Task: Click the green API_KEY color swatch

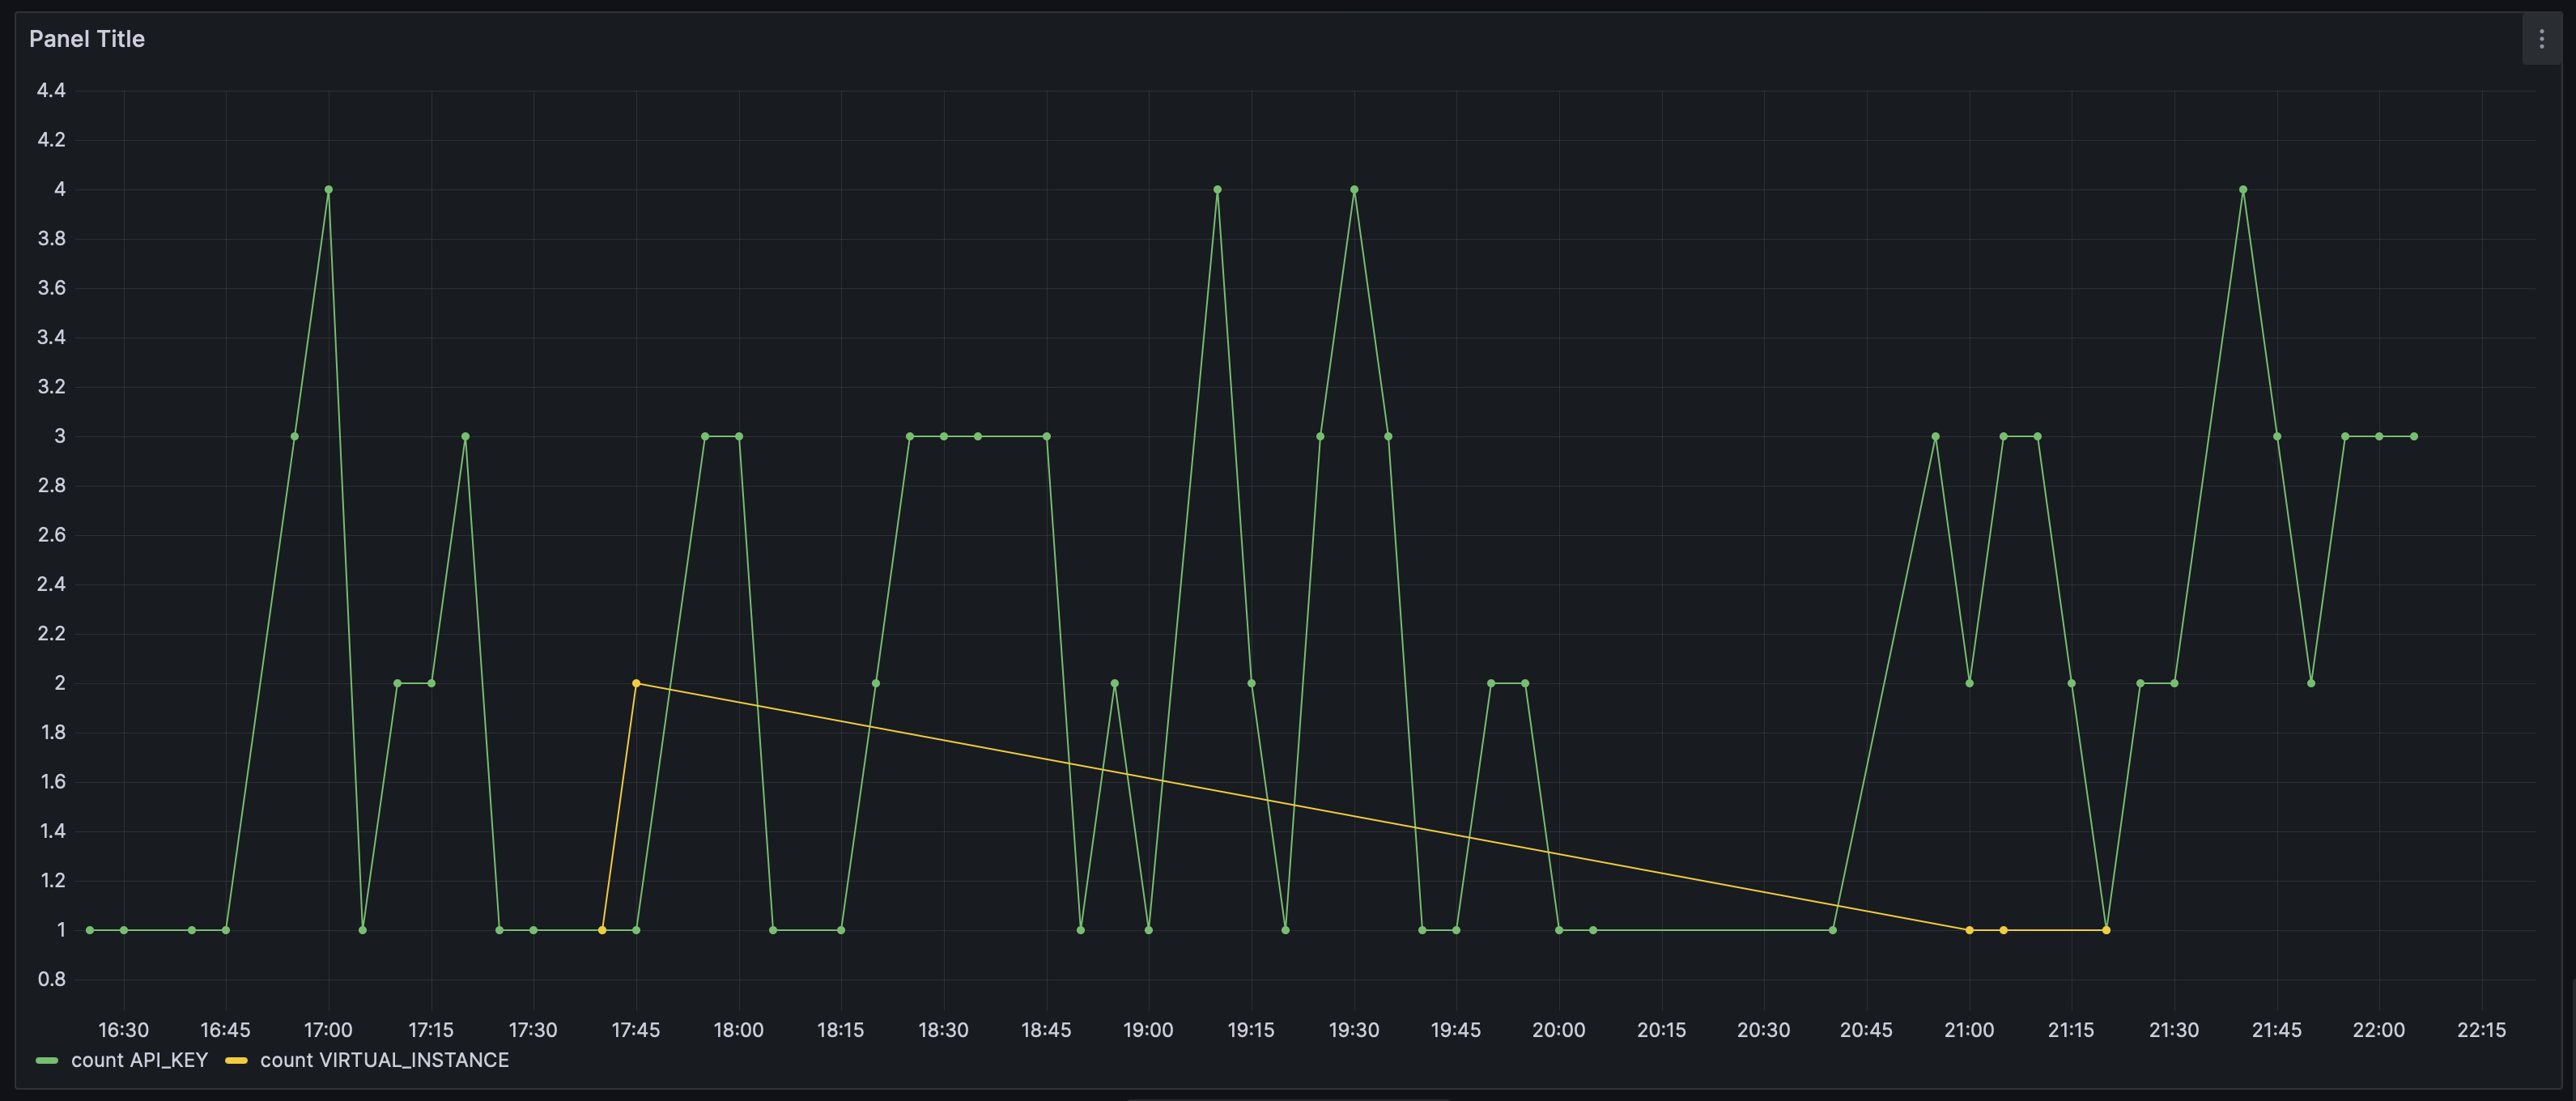Action: click(x=47, y=1060)
